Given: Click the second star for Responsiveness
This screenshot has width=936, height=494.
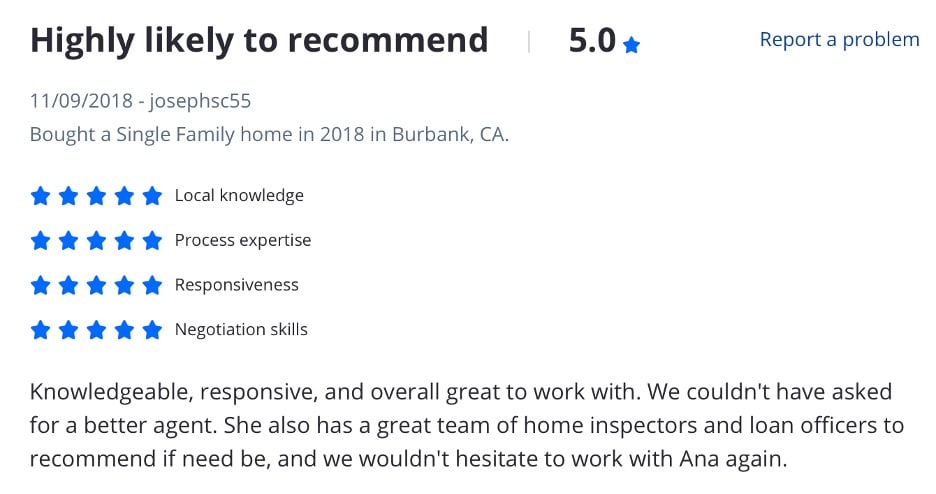Looking at the screenshot, I should (68, 286).
